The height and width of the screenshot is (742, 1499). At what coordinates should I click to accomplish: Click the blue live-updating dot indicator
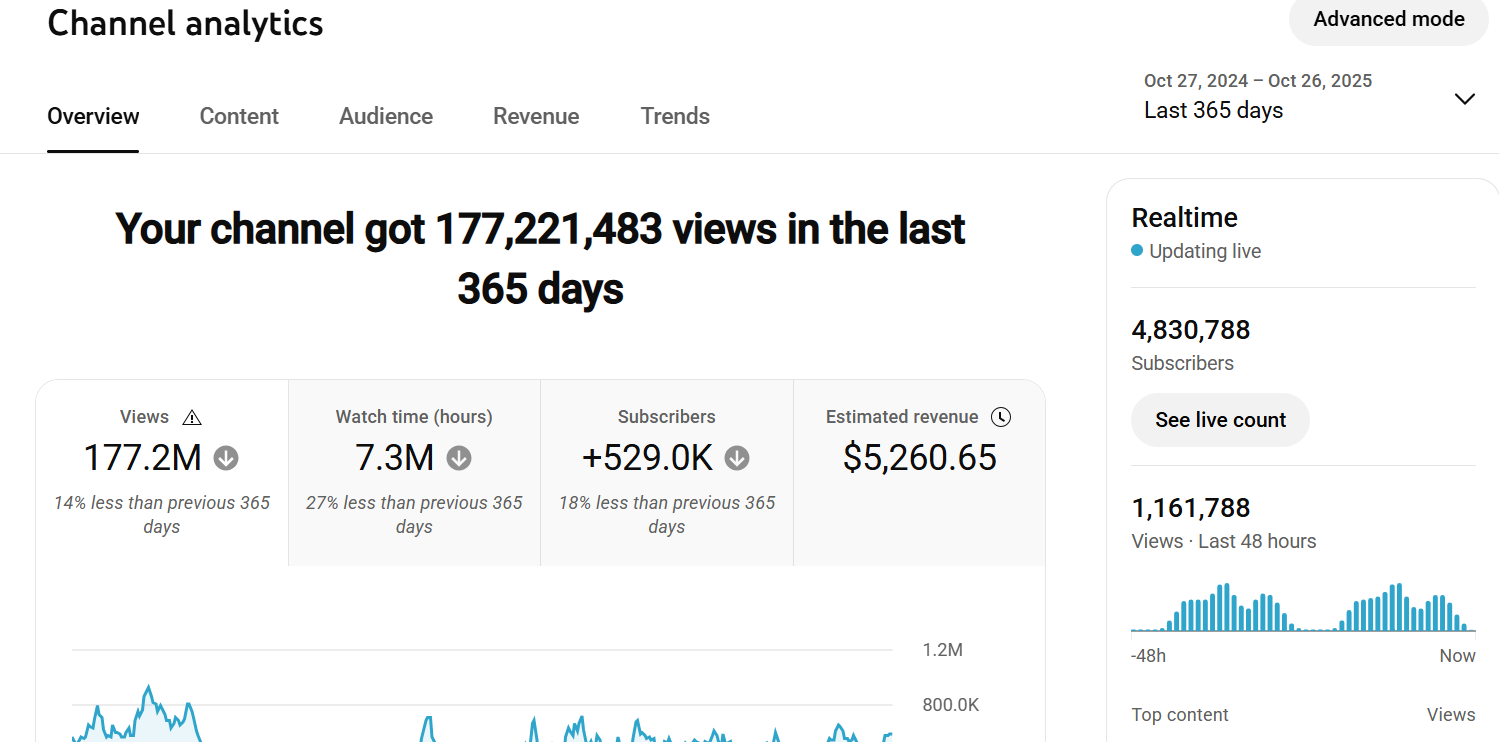pos(1137,251)
